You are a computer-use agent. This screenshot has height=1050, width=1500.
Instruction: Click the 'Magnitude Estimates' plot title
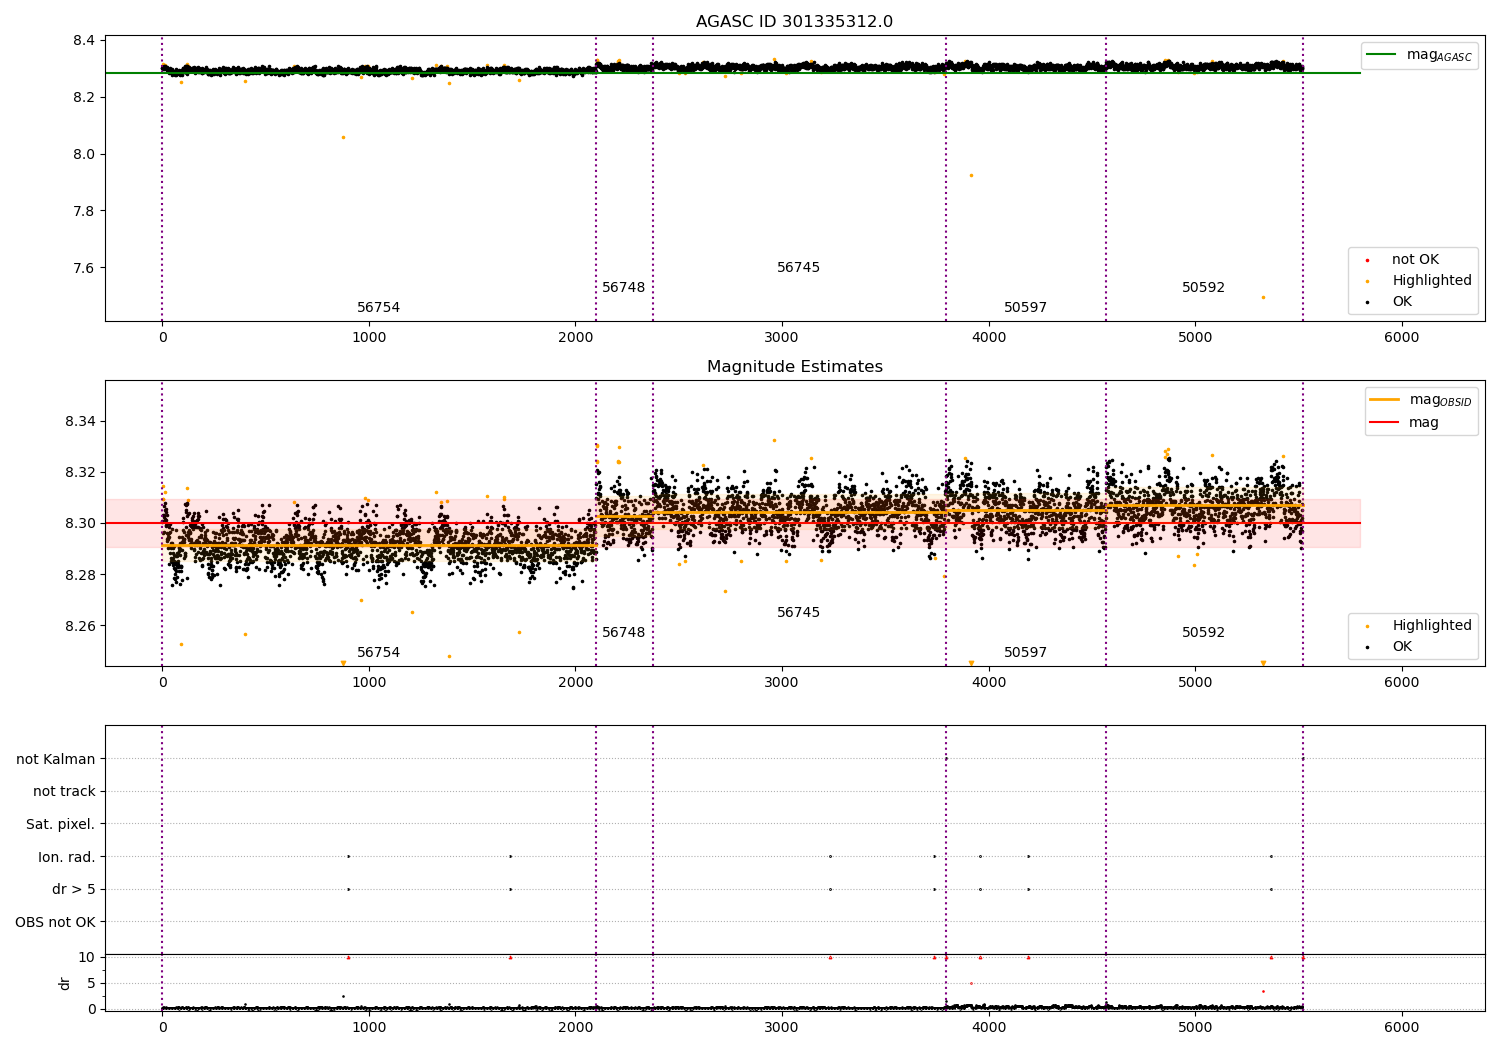[x=794, y=367]
